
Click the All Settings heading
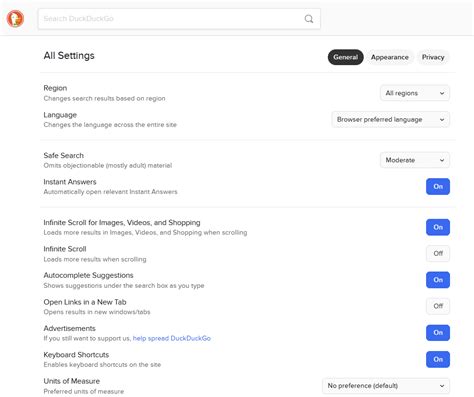click(69, 56)
